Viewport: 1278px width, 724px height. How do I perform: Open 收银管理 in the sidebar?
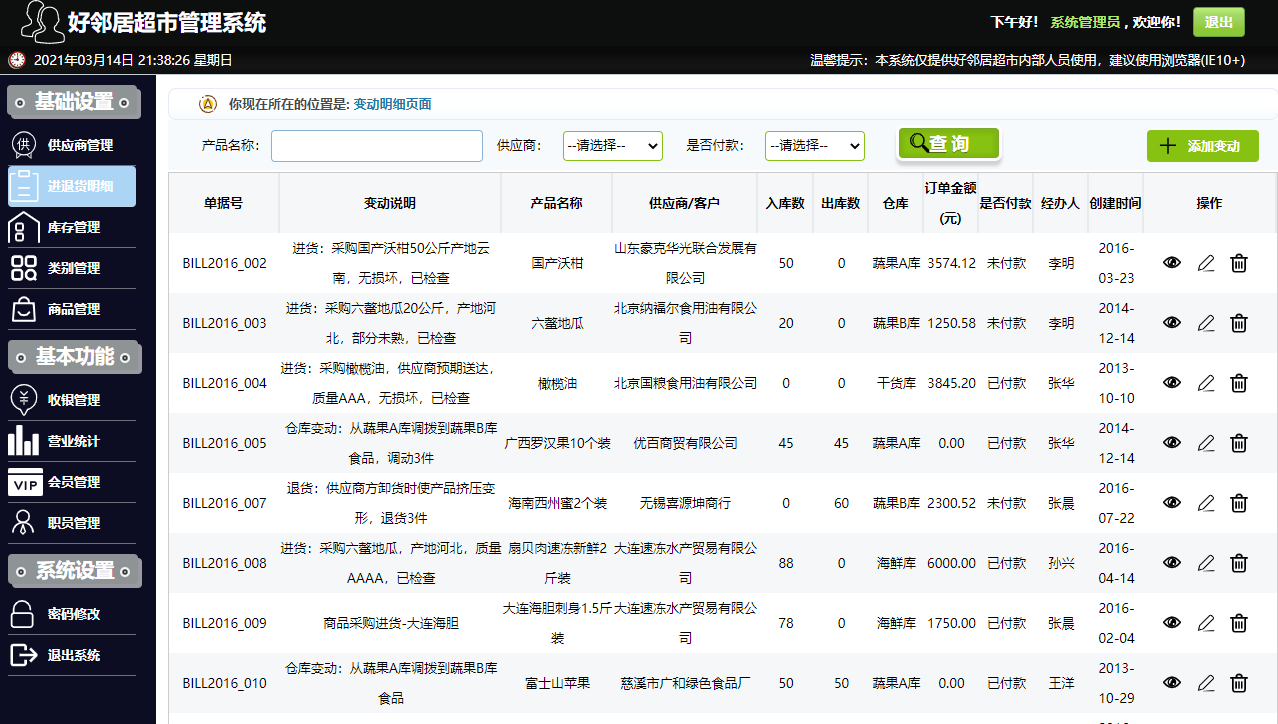(72, 399)
